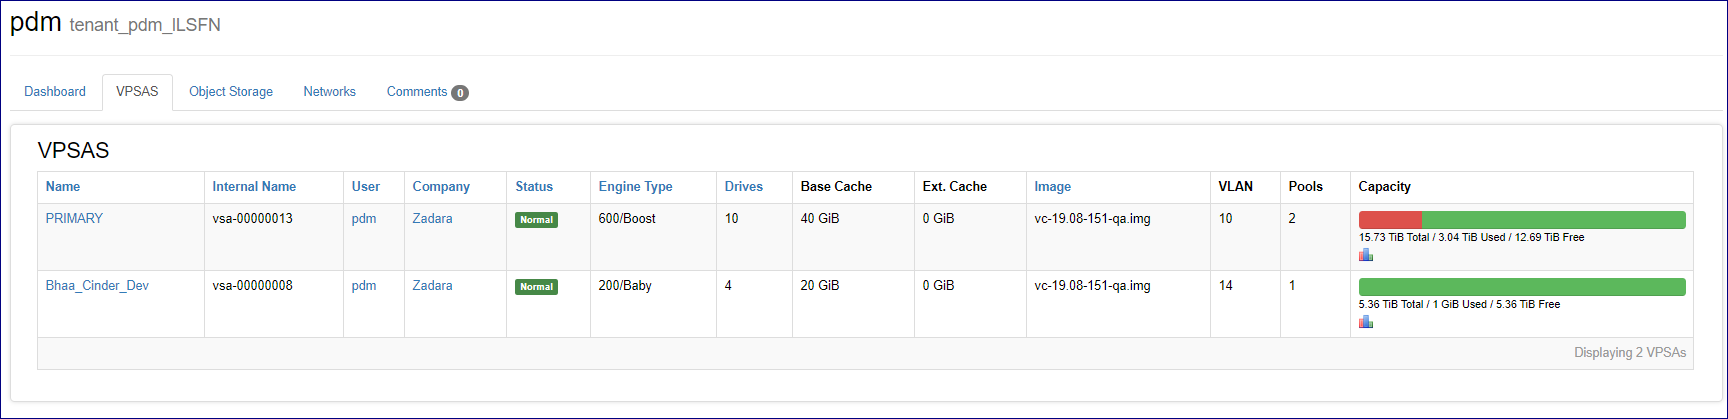Open the Comments tab
The width and height of the screenshot is (1728, 419).
click(x=417, y=92)
